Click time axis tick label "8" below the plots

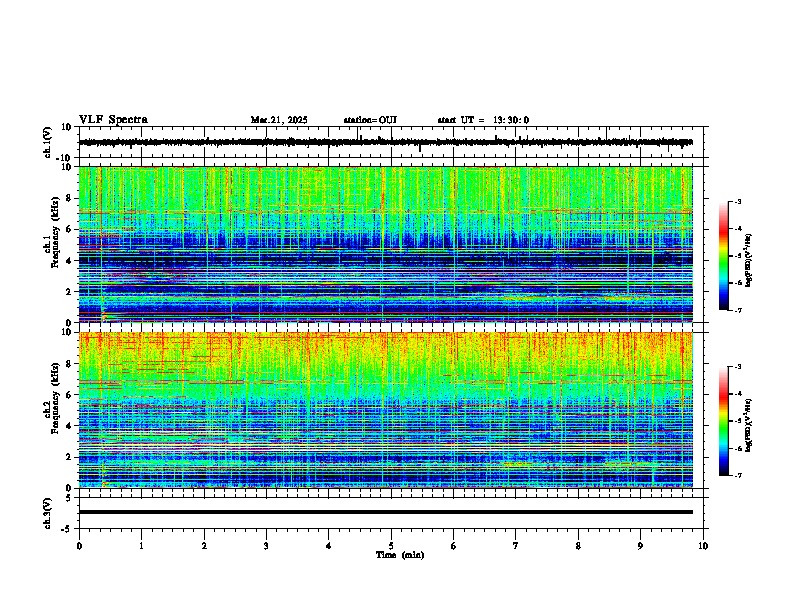pos(578,546)
